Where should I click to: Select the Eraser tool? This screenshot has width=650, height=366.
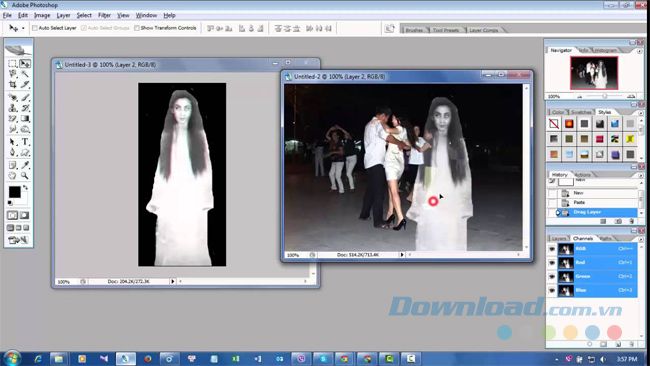point(12,119)
